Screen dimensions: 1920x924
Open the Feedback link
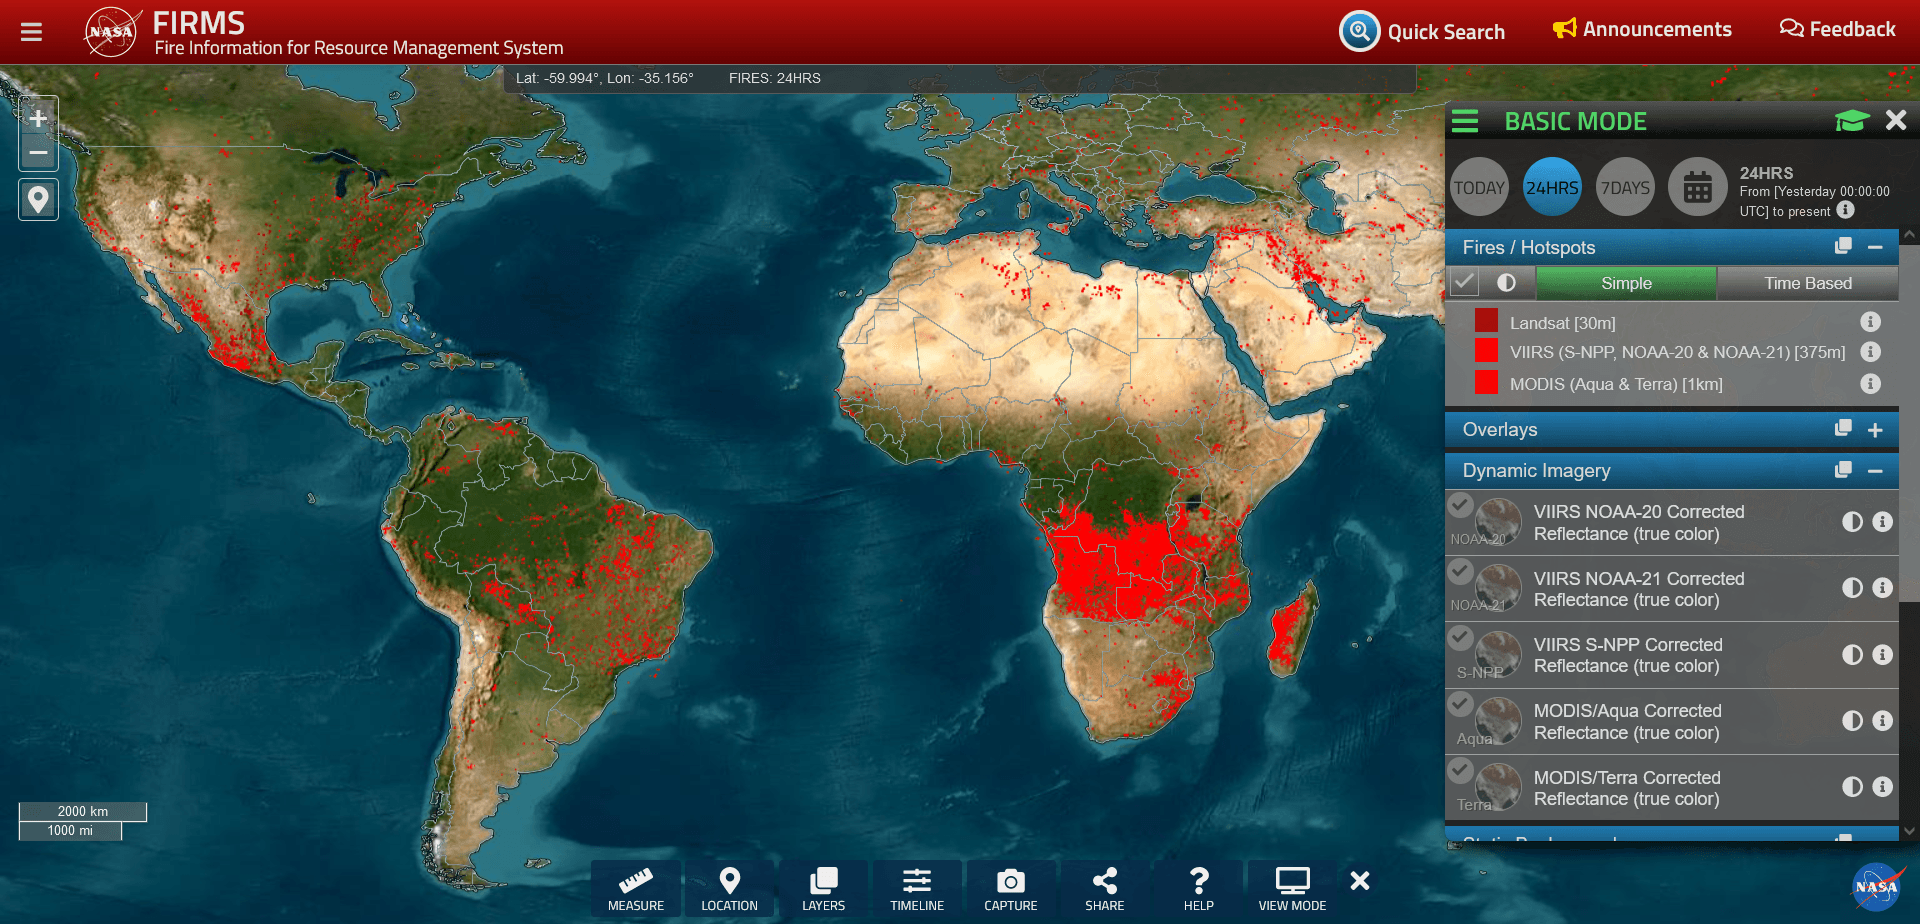click(x=1837, y=29)
